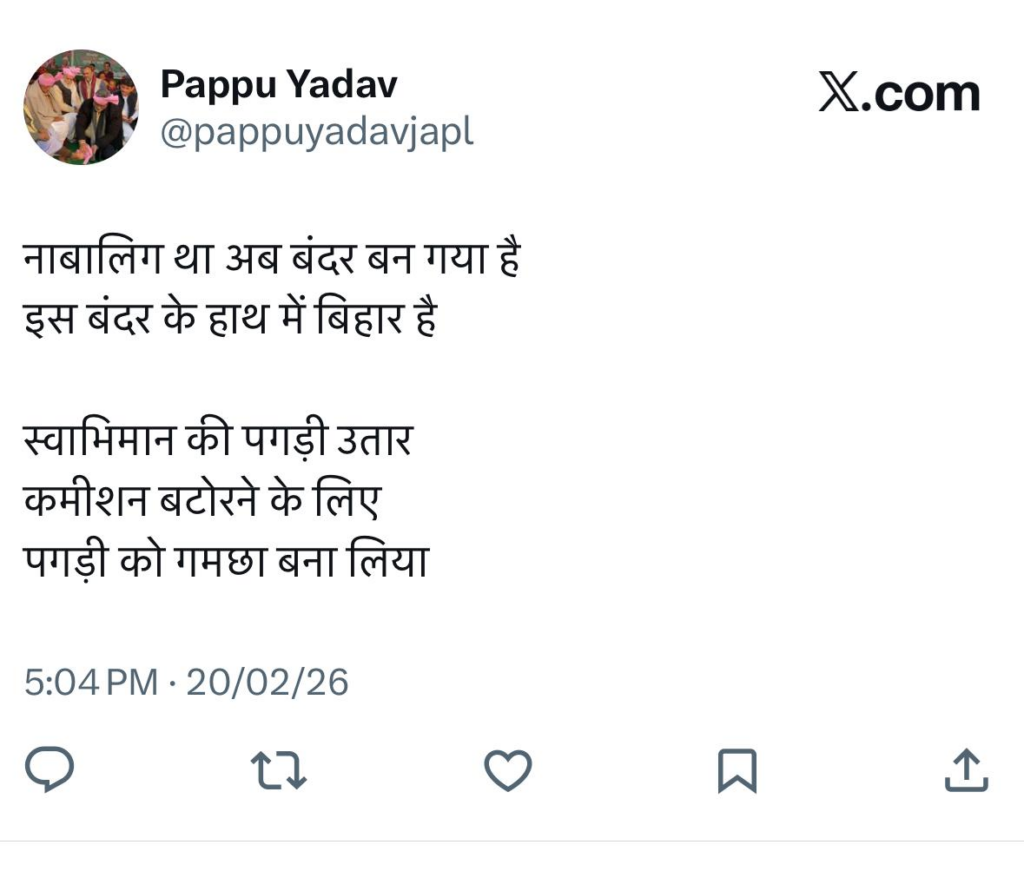Click the 5:04 PM time in the timestamp
This screenshot has width=1024, height=891.
(91, 682)
